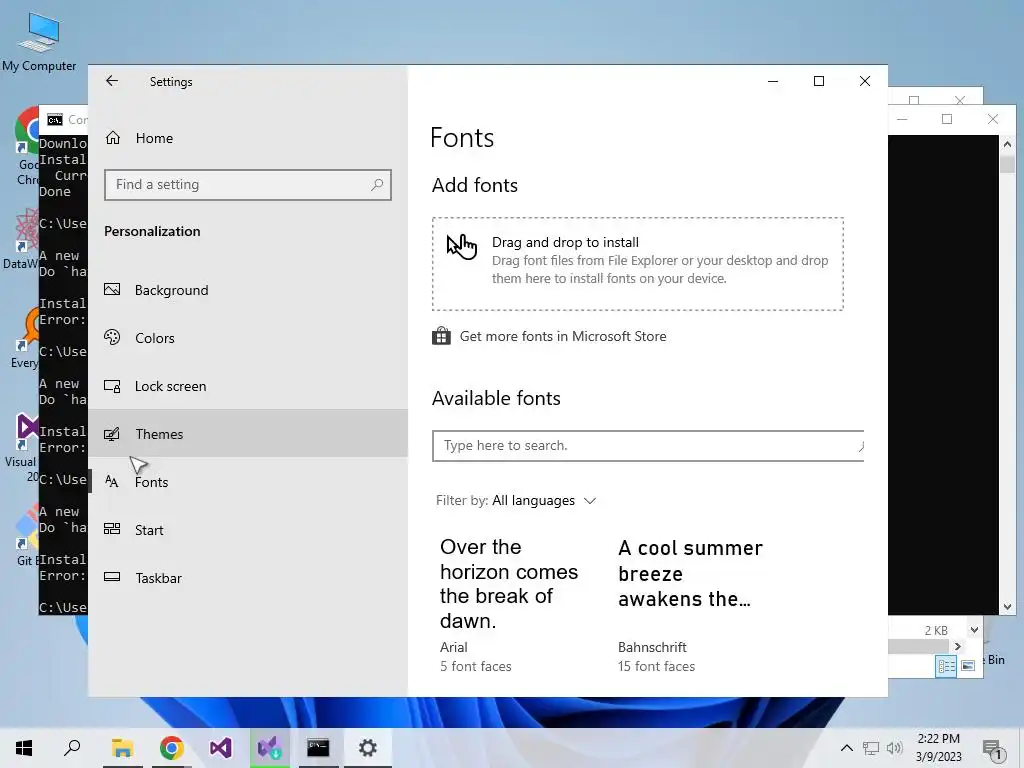This screenshot has width=1024, height=768.
Task: Open Google Chrome from the taskbar
Action: click(171, 748)
